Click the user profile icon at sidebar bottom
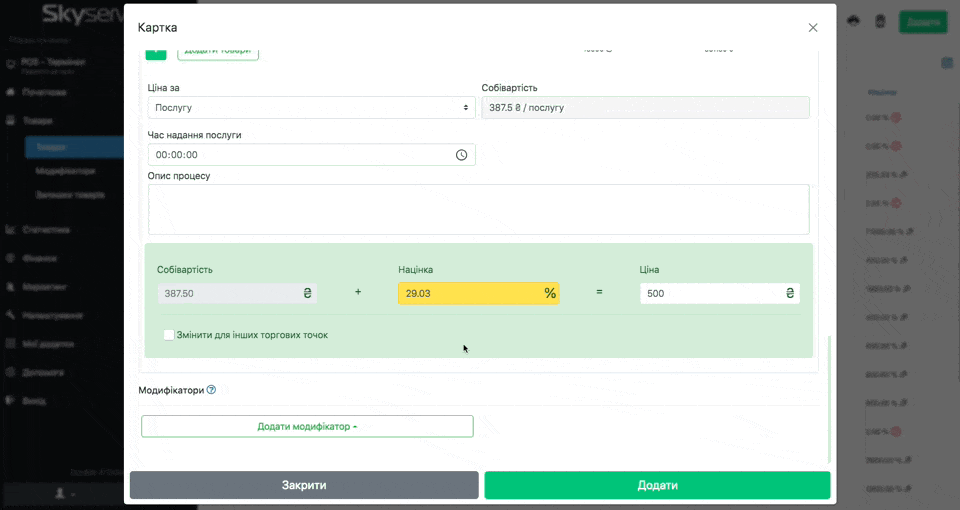960x510 pixels. (61, 493)
